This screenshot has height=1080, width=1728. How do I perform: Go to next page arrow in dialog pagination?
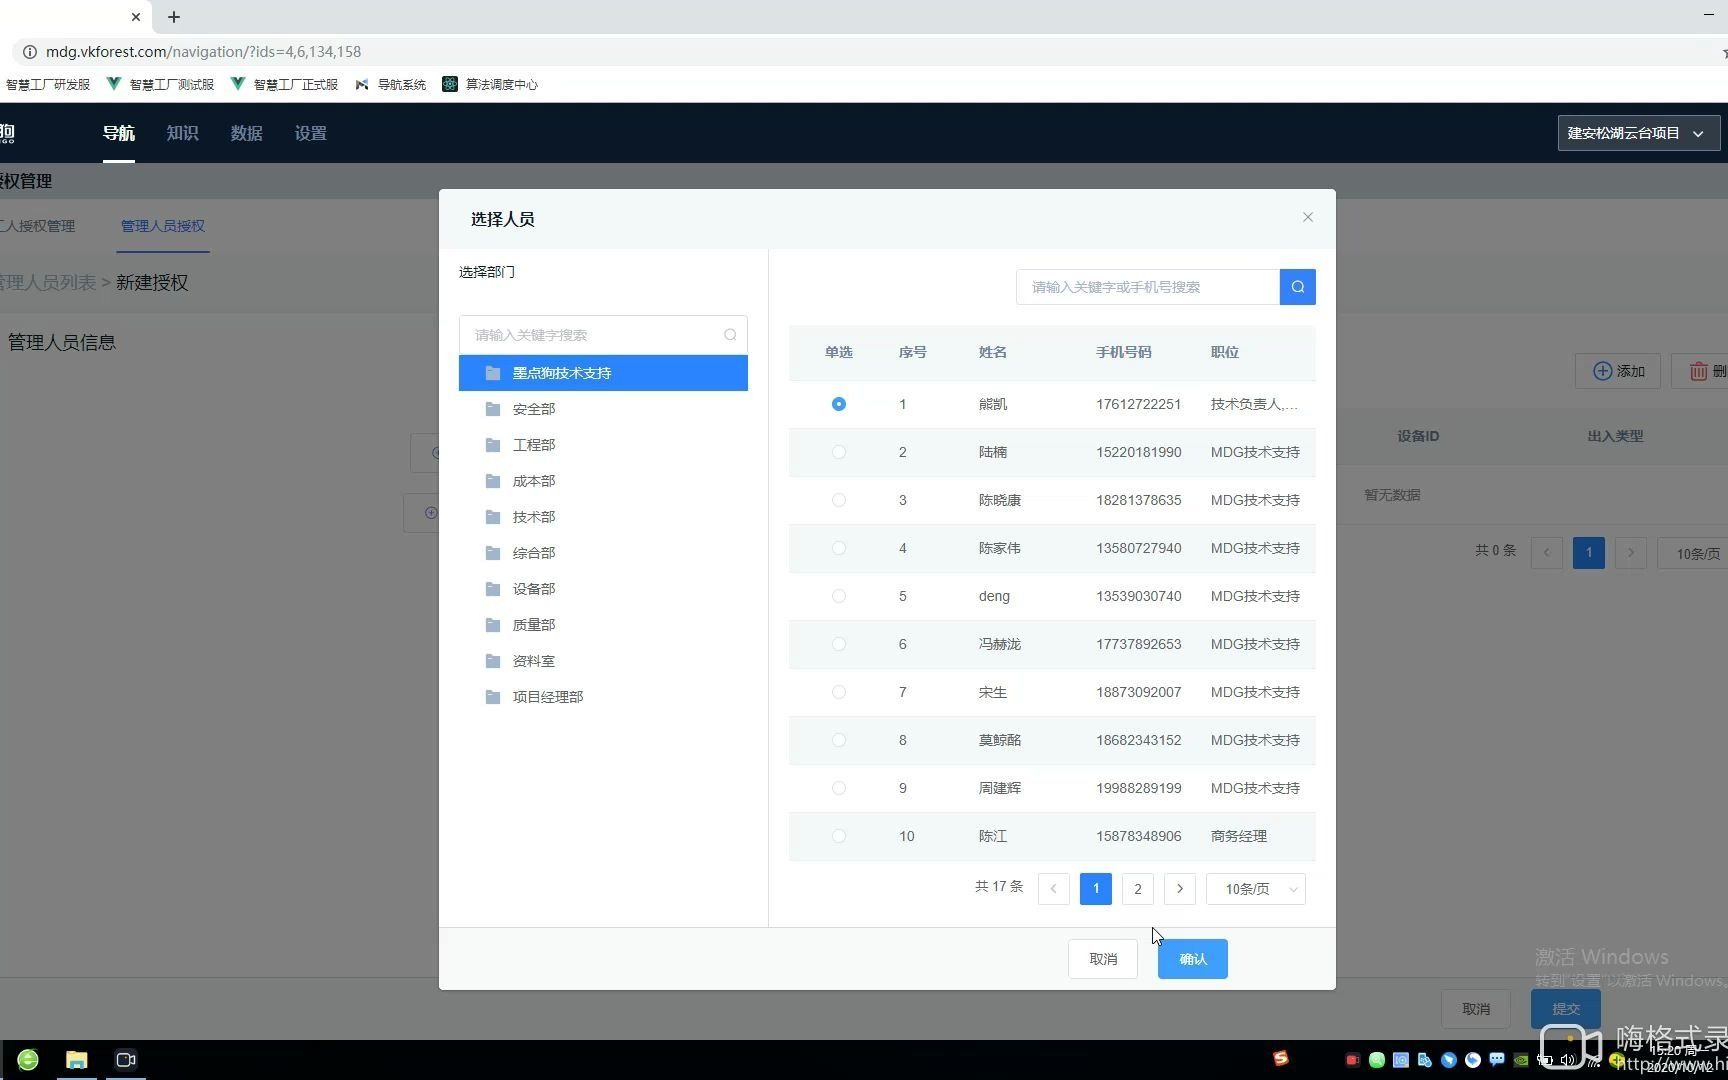click(1180, 889)
